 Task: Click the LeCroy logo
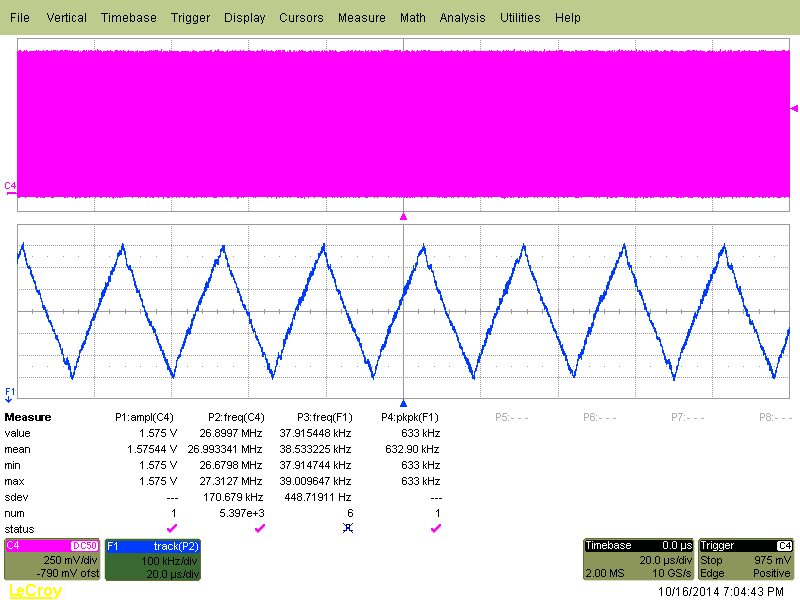37,592
